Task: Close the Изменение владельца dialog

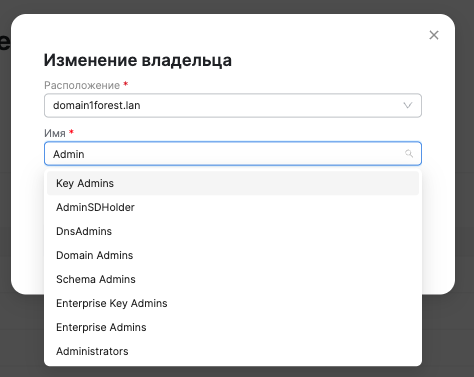Action: [x=434, y=35]
